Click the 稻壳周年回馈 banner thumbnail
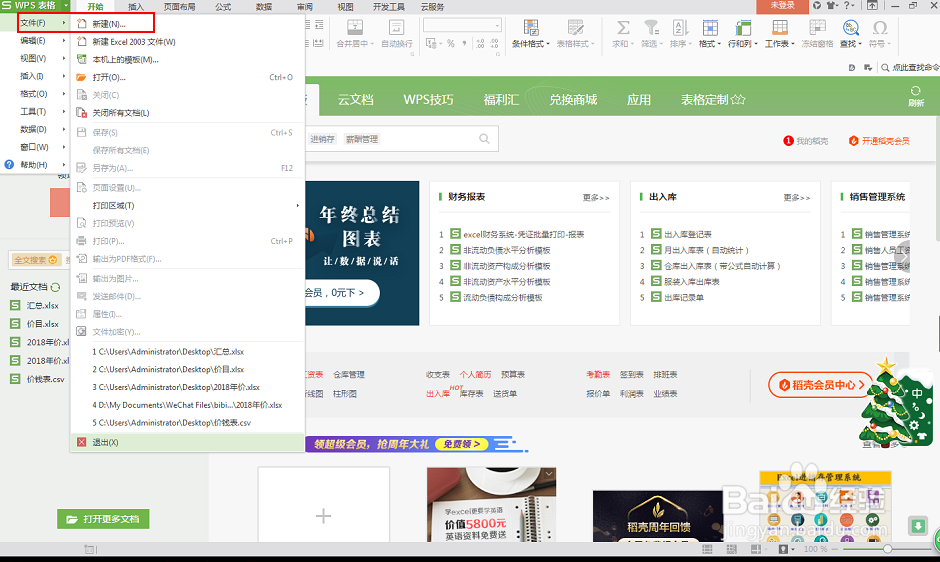Screen dimensions: 940x562 pyautogui.click(x=658, y=516)
